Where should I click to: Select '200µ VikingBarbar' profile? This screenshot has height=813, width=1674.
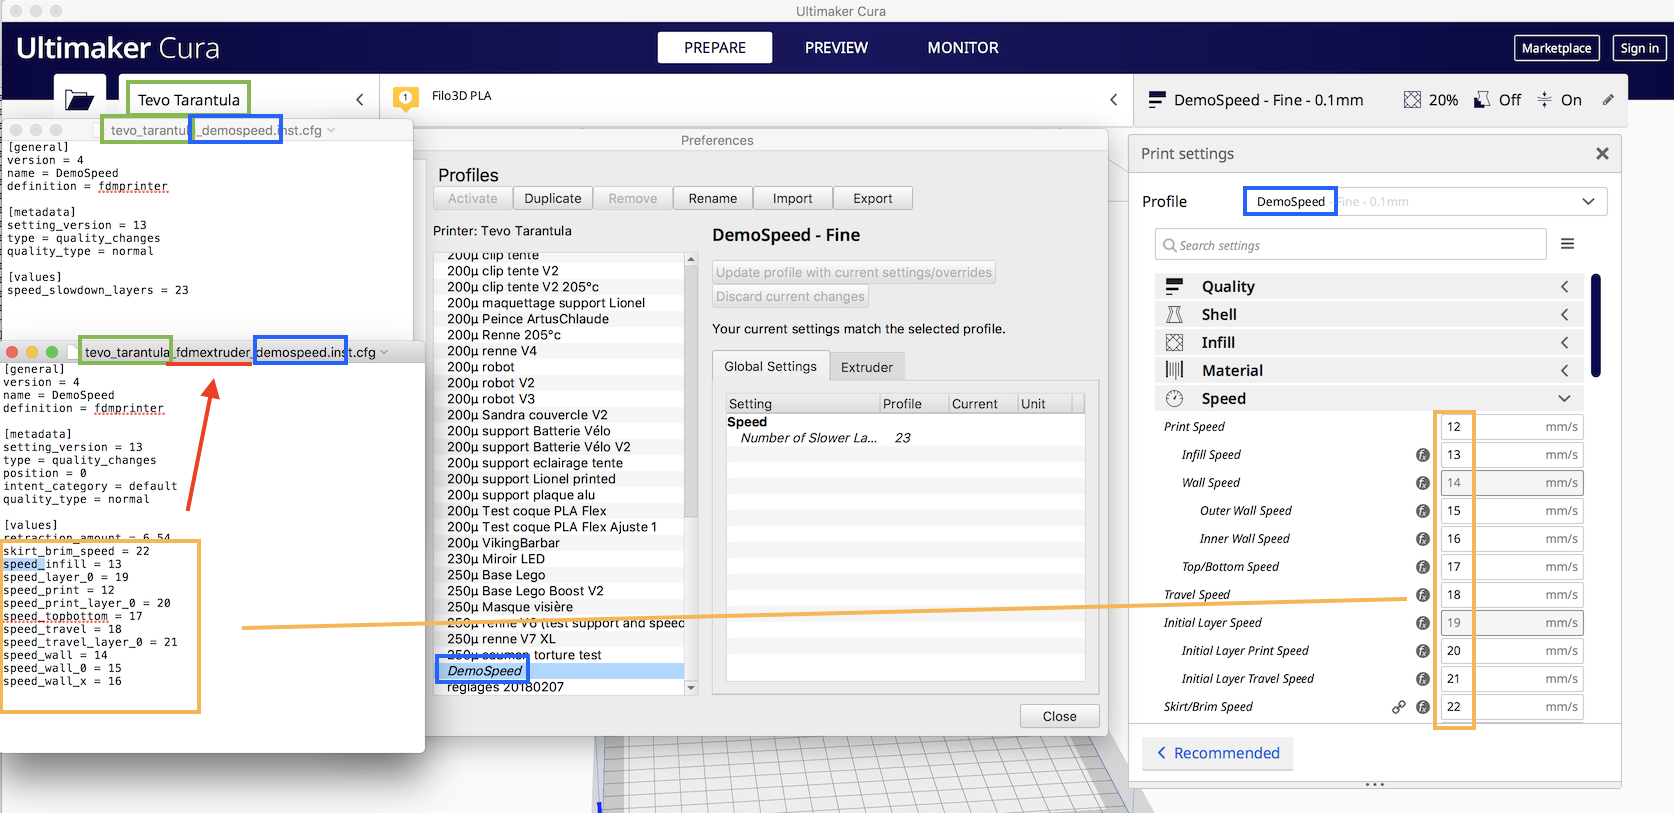pyautogui.click(x=558, y=543)
